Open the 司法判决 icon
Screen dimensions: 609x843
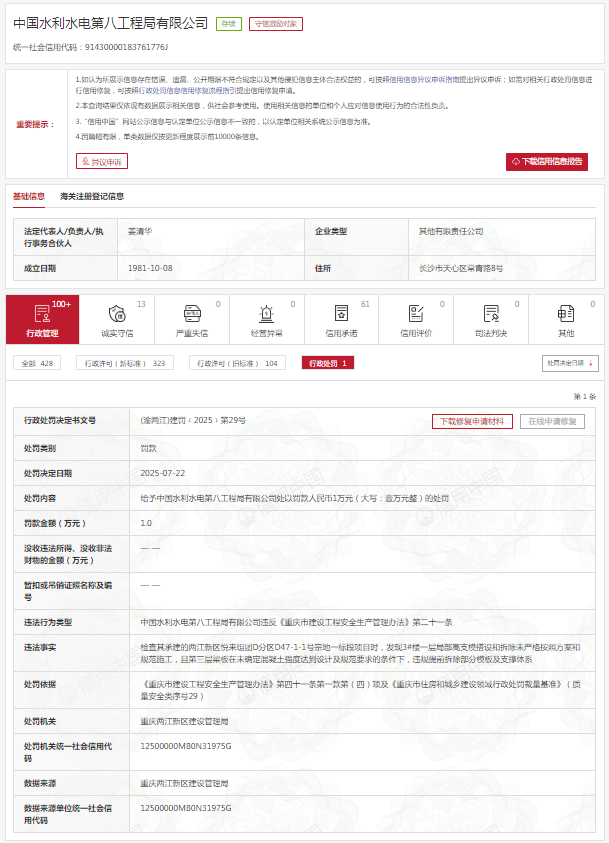tap(491, 313)
